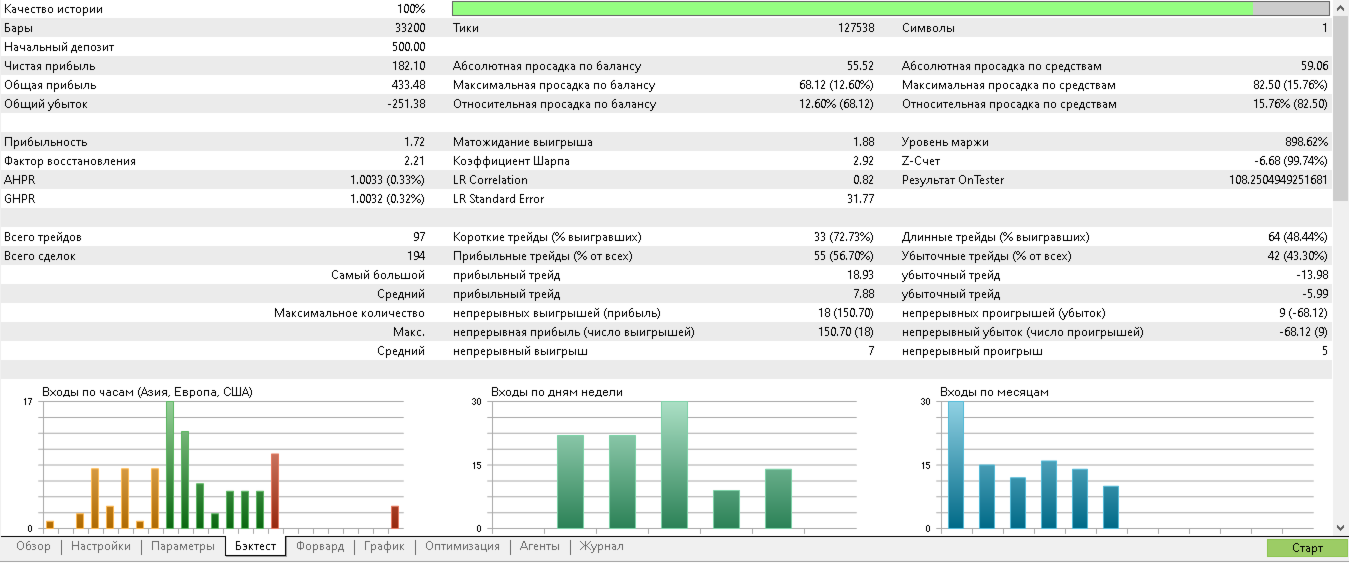1349x563 pixels.
Task: Show the Журнал tab
Action: coord(602,547)
